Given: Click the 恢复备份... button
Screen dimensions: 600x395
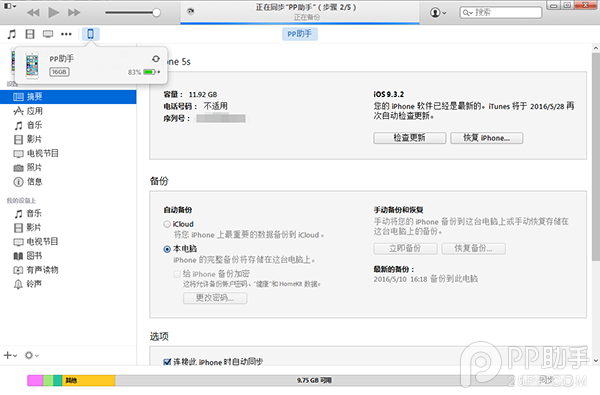Looking at the screenshot, I should coord(473,249).
